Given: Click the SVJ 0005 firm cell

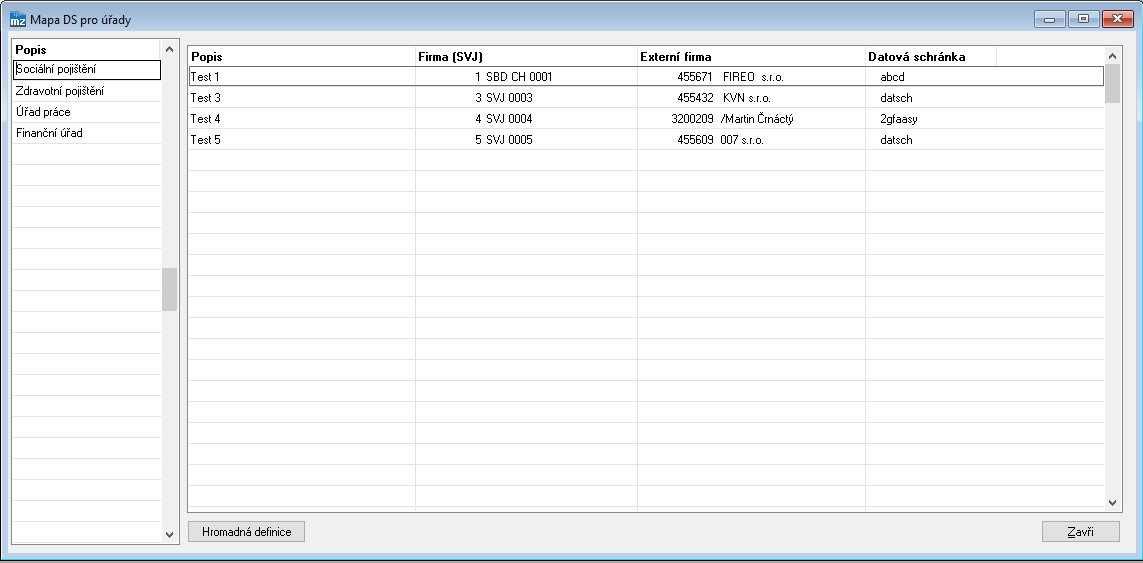Looking at the screenshot, I should (526, 140).
